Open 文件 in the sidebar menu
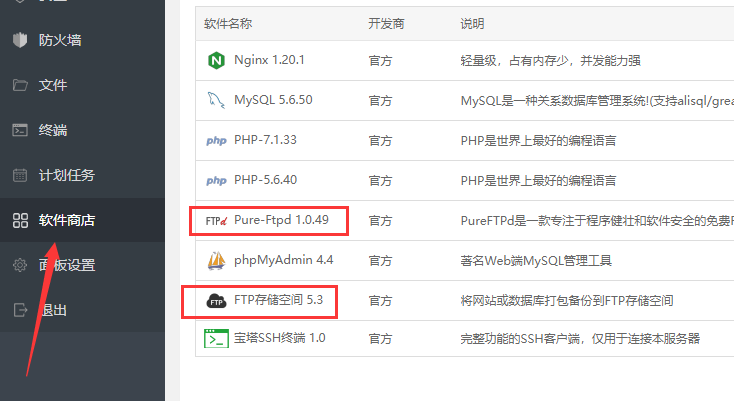The width and height of the screenshot is (734, 401). point(53,85)
